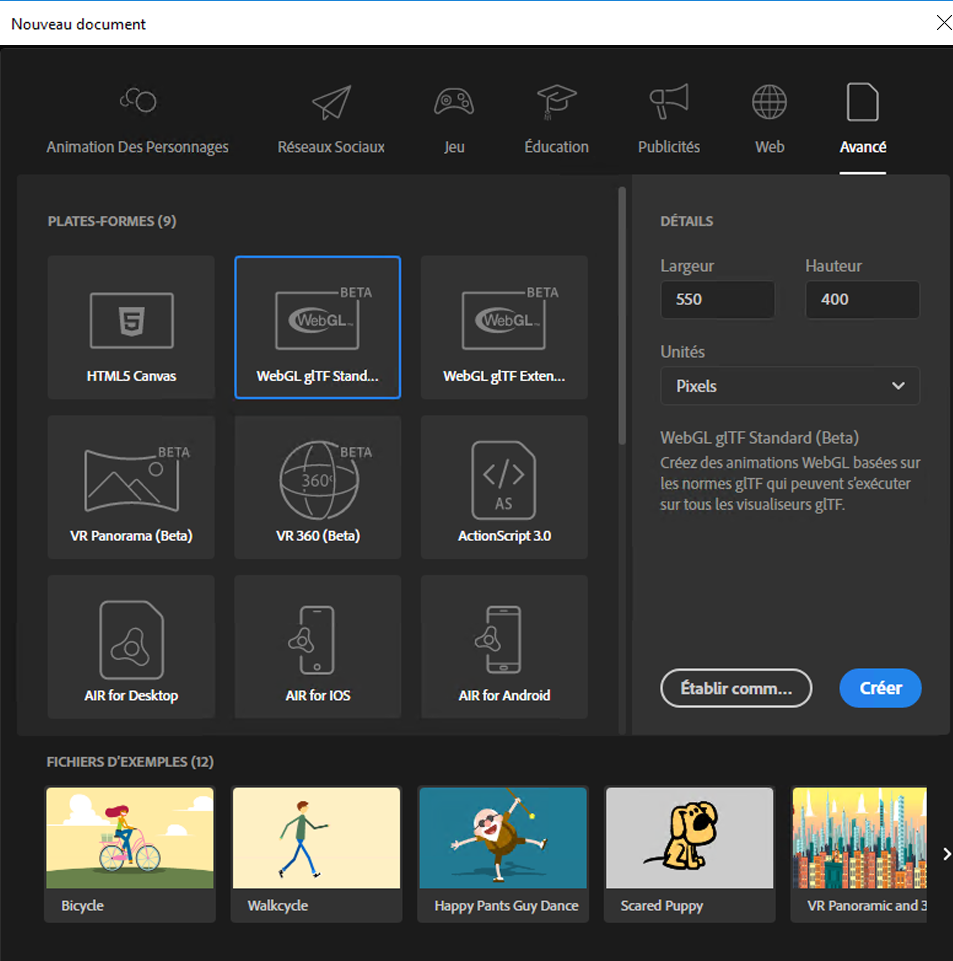953x961 pixels.
Task: Open the Bicycle sample file
Action: (129, 855)
